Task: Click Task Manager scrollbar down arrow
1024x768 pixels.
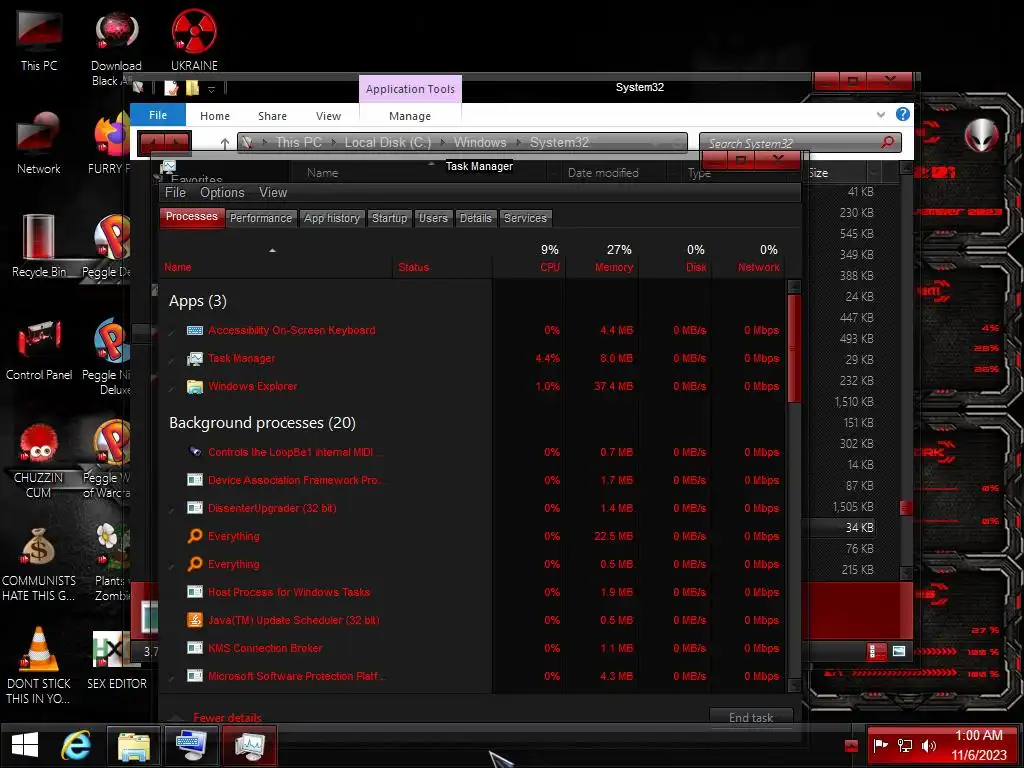Action: tap(794, 684)
